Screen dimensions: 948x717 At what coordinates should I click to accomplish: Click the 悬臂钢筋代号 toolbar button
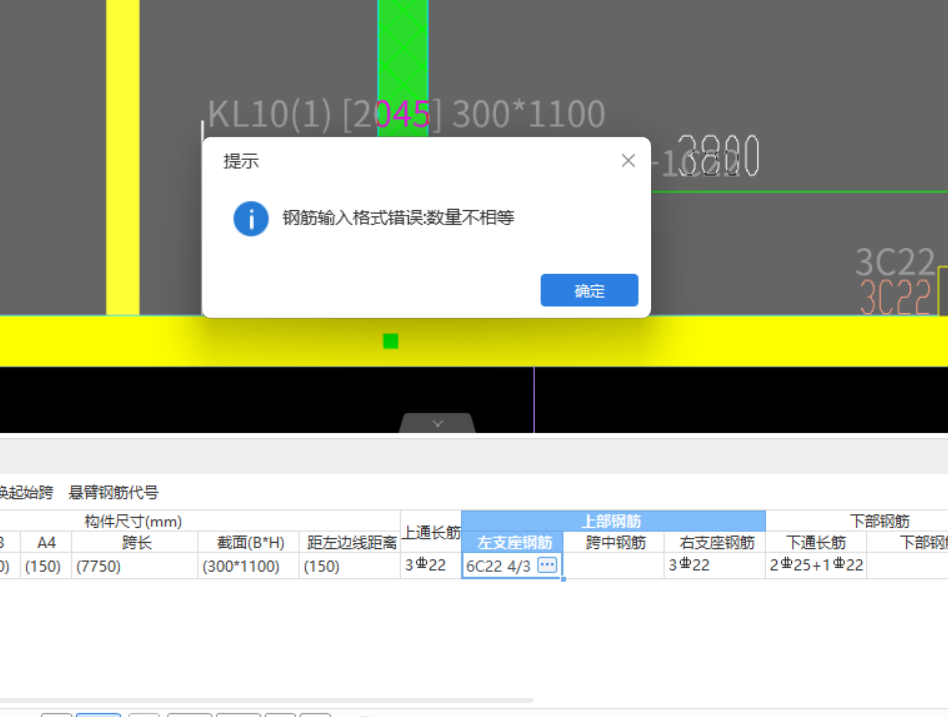114,492
